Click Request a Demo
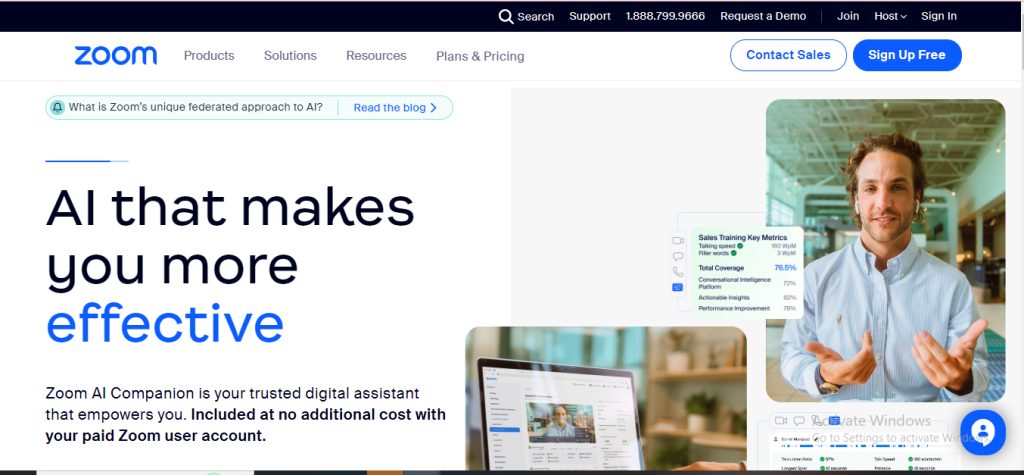 [x=763, y=16]
